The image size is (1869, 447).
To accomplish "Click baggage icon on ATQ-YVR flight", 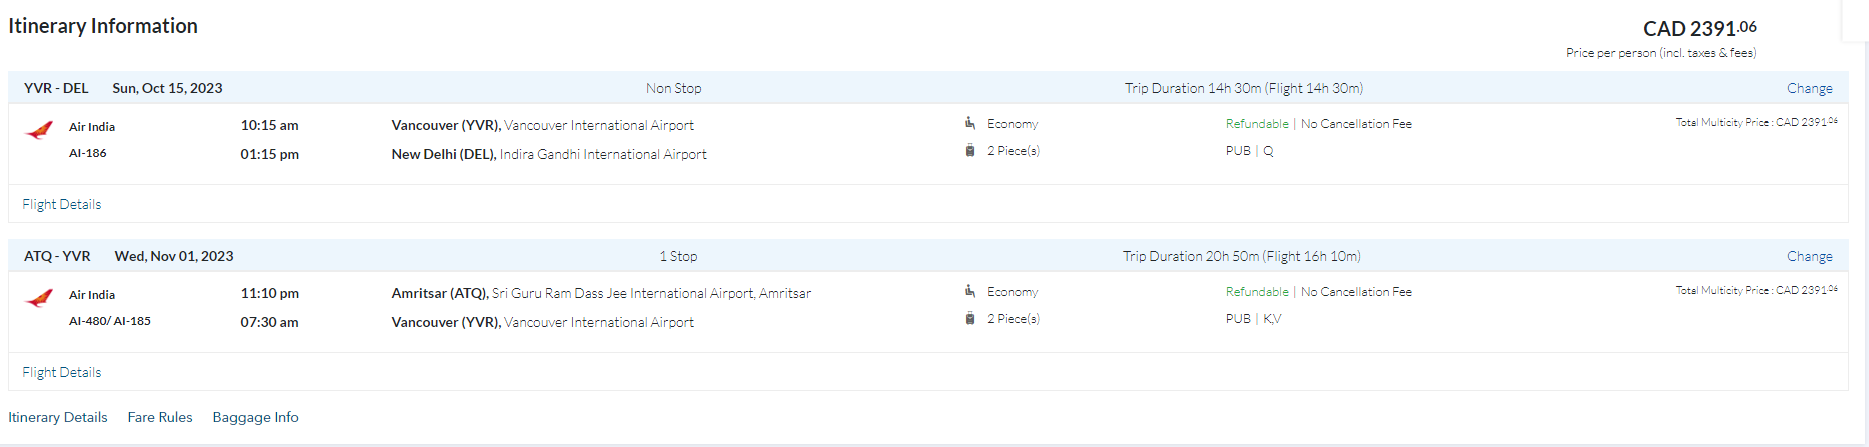I will (969, 319).
